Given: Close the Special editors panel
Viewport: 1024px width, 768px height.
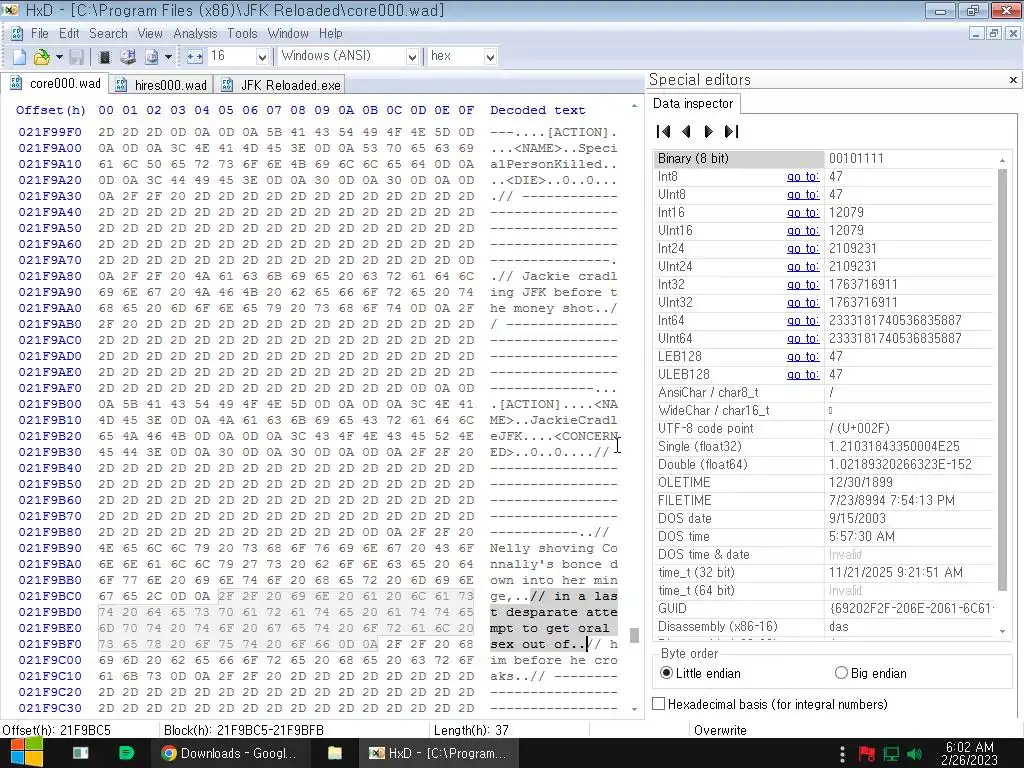Looking at the screenshot, I should (1013, 80).
